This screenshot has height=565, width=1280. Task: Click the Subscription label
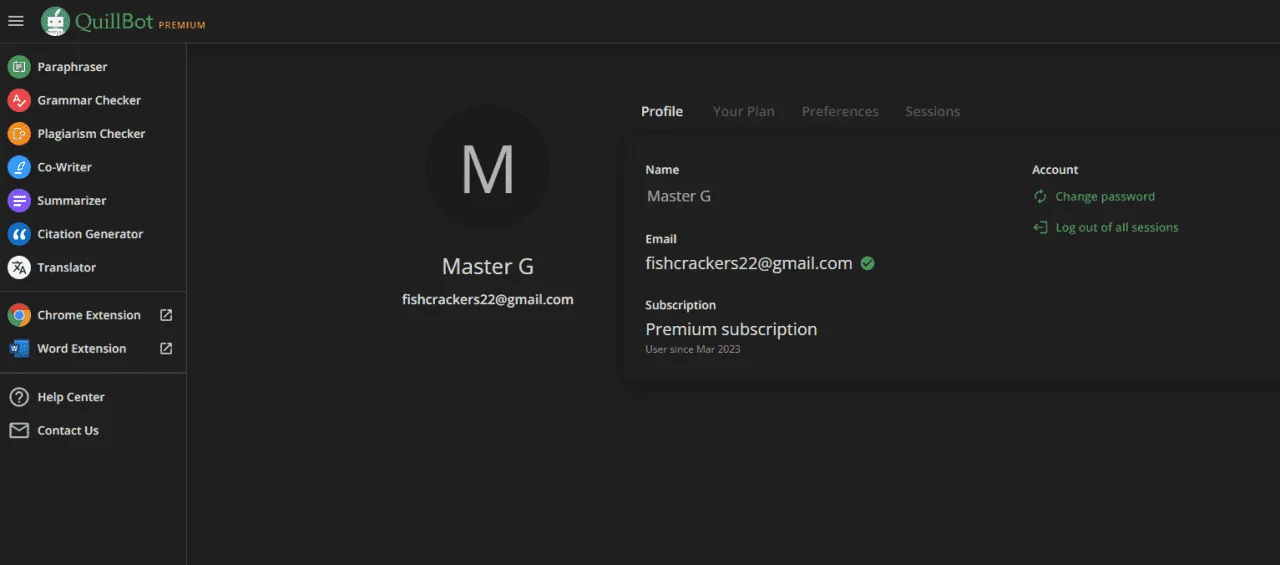coord(681,305)
